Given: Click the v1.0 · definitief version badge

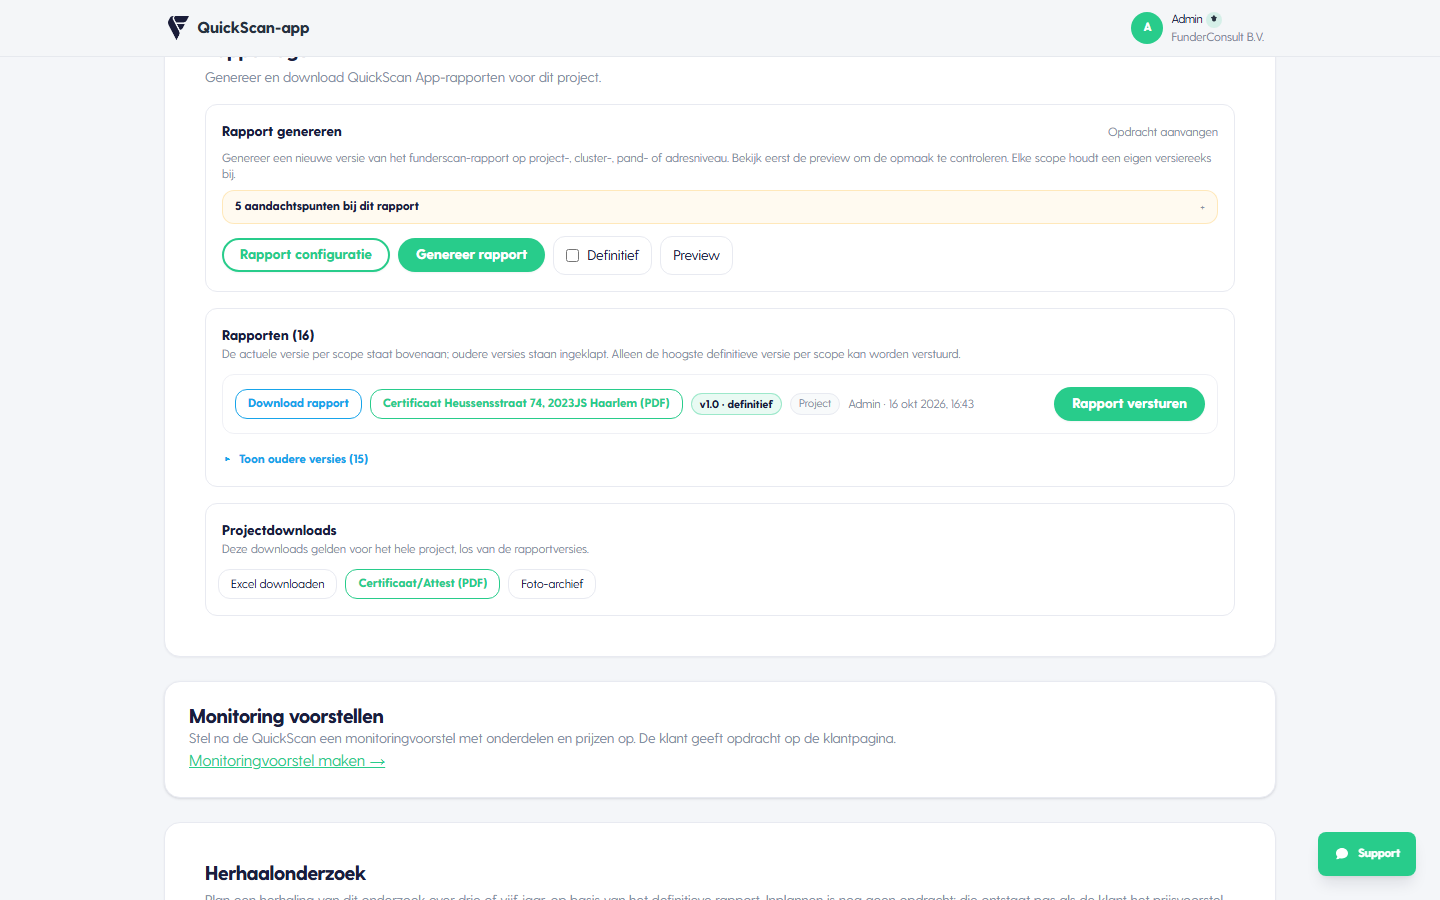Looking at the screenshot, I should pyautogui.click(x=736, y=404).
